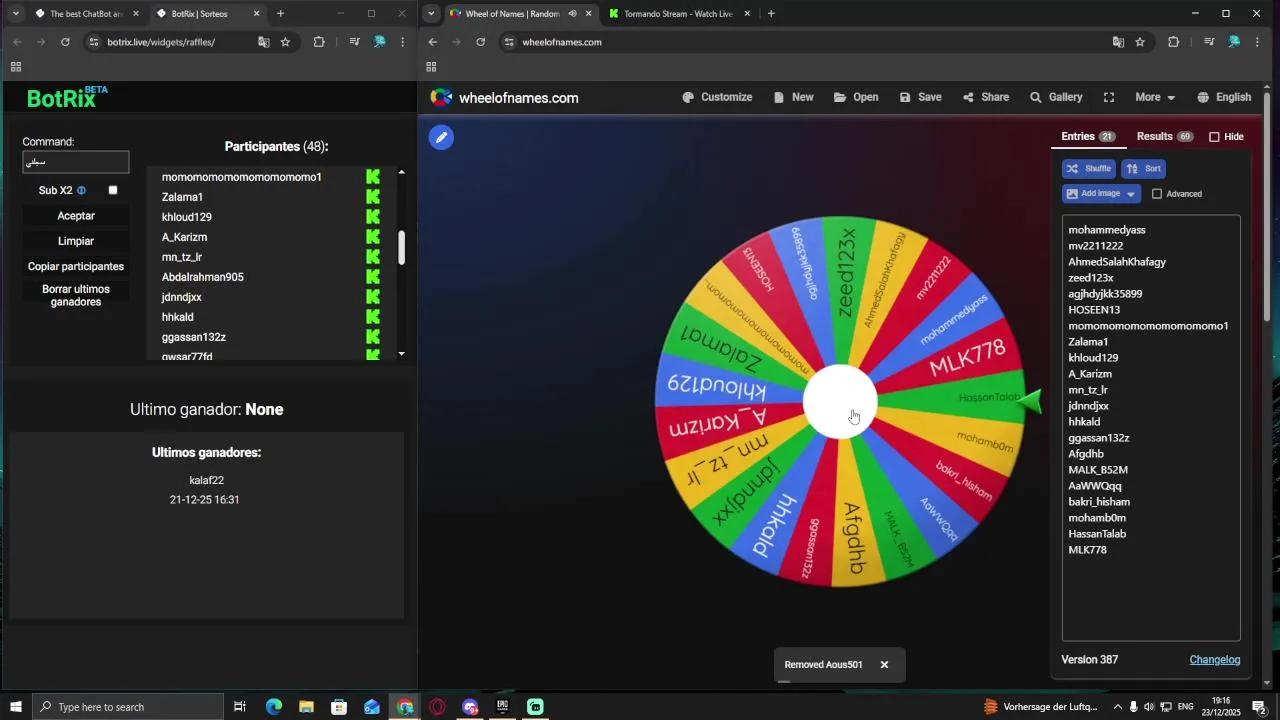Click the Aceptar button
1280x720 pixels.
(76, 216)
